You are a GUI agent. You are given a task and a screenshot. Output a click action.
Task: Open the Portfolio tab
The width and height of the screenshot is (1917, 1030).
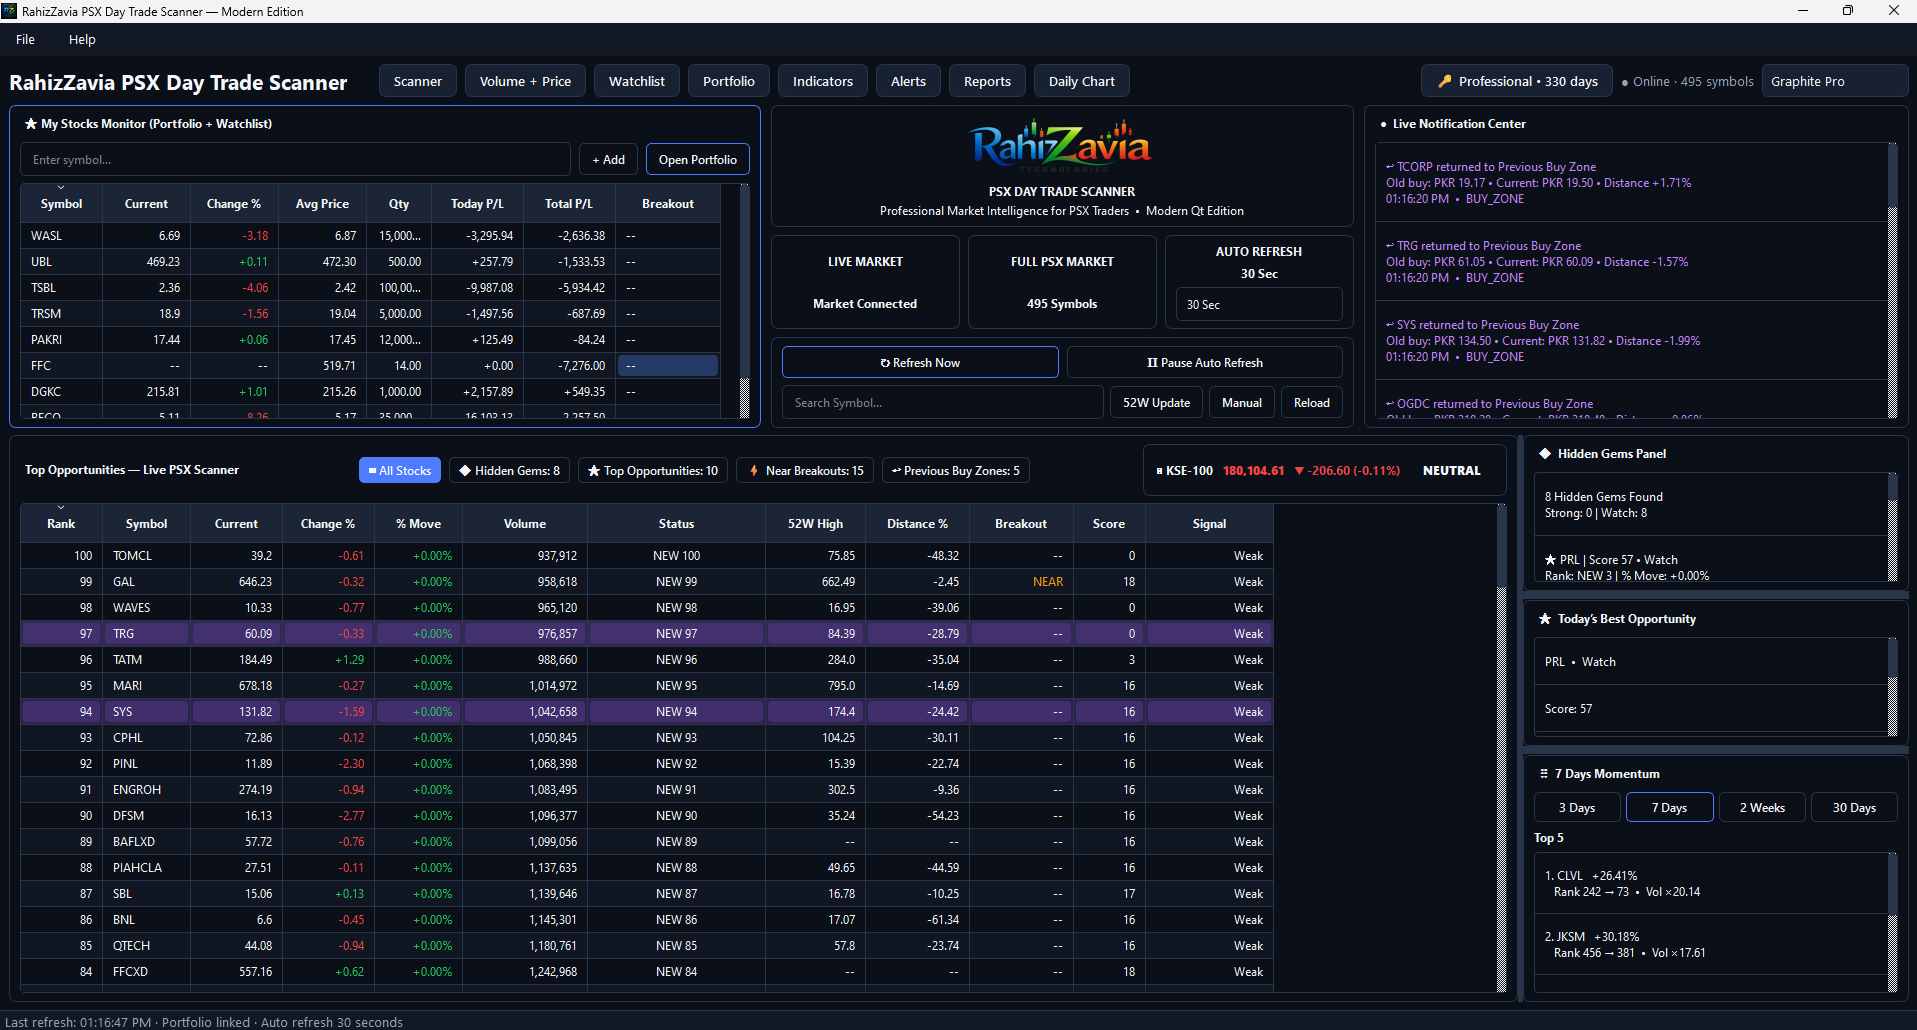click(729, 82)
